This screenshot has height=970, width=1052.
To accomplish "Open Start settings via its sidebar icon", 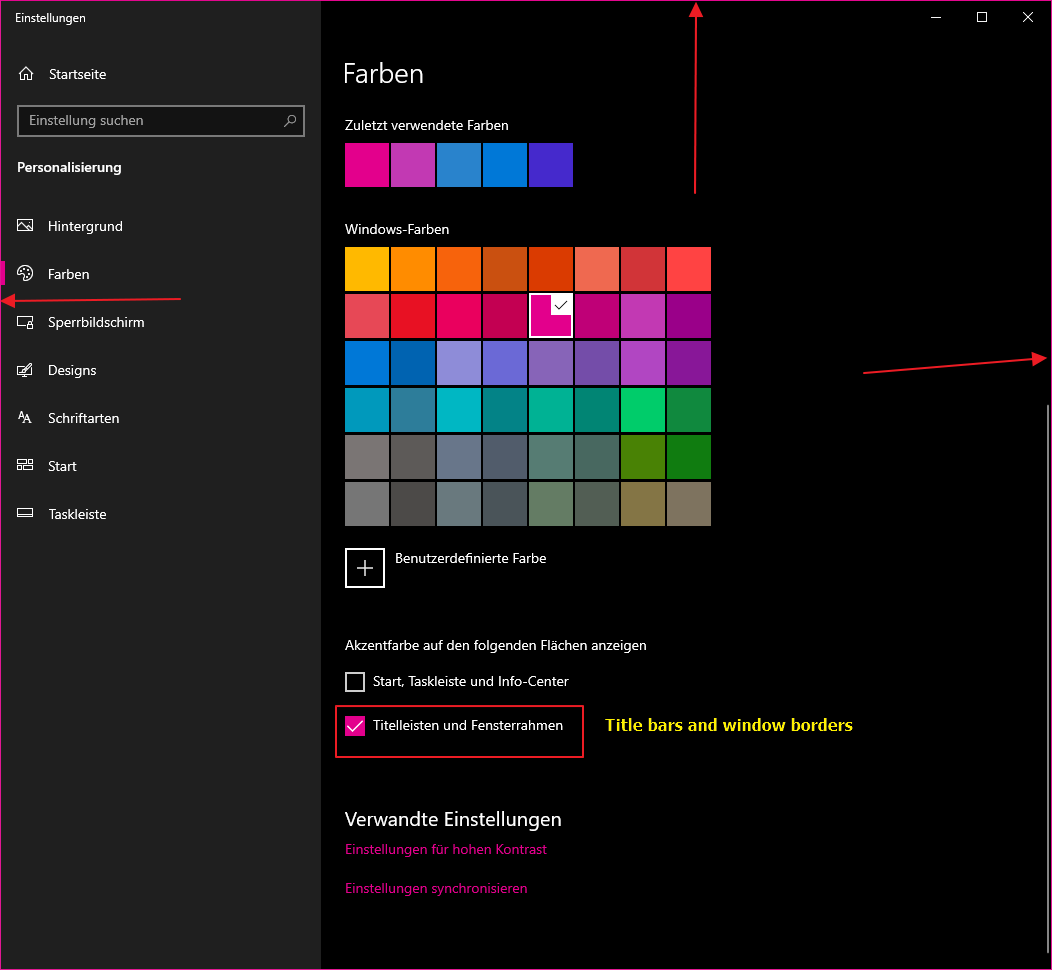I will (25, 466).
